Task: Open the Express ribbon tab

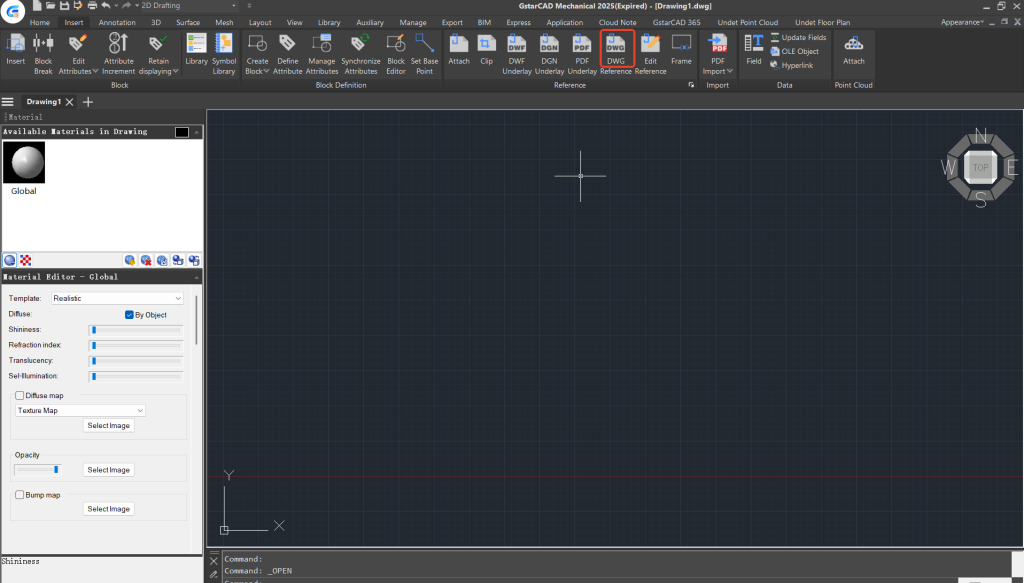Action: click(519, 22)
